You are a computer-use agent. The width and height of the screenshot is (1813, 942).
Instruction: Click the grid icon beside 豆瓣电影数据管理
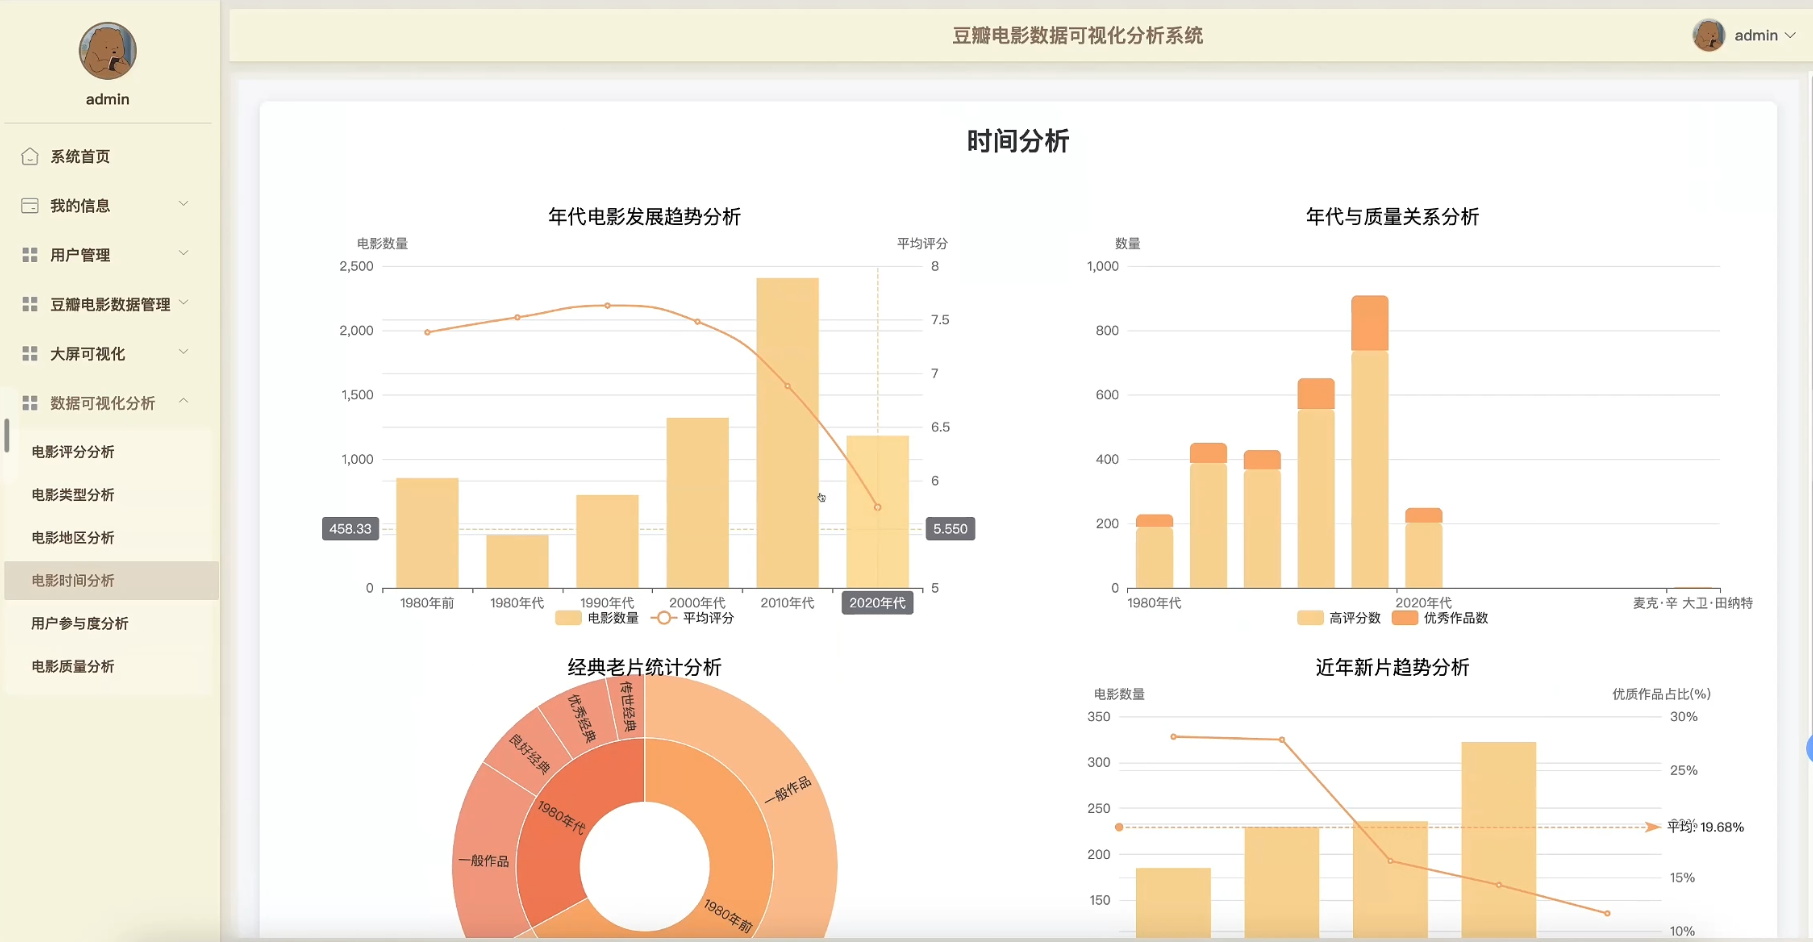click(x=30, y=304)
